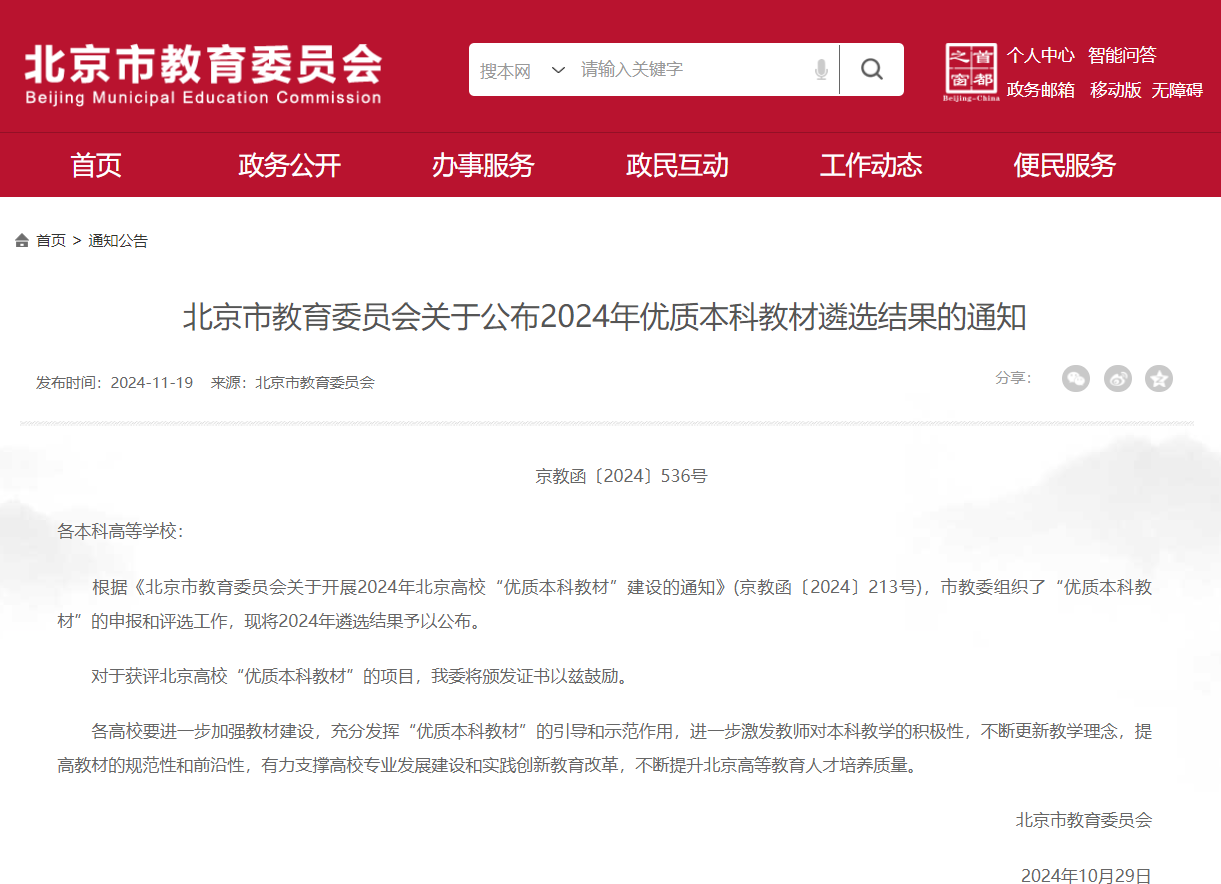Click the home icon in the breadcrumb
The image size is (1221, 884).
coord(22,241)
